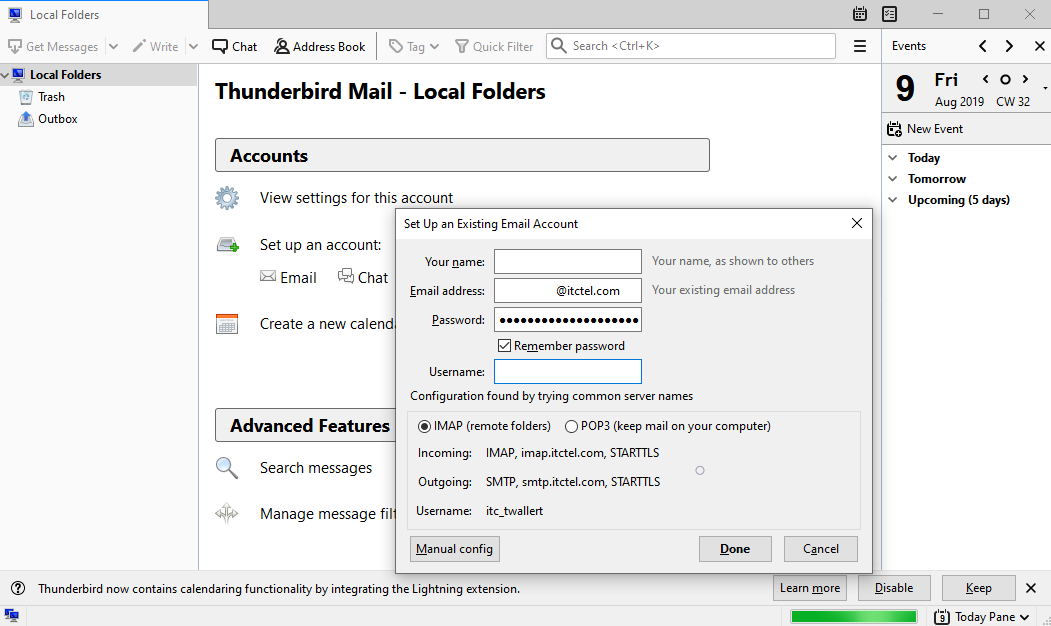Click the New Event icon
This screenshot has width=1051, height=626.
pyautogui.click(x=895, y=129)
